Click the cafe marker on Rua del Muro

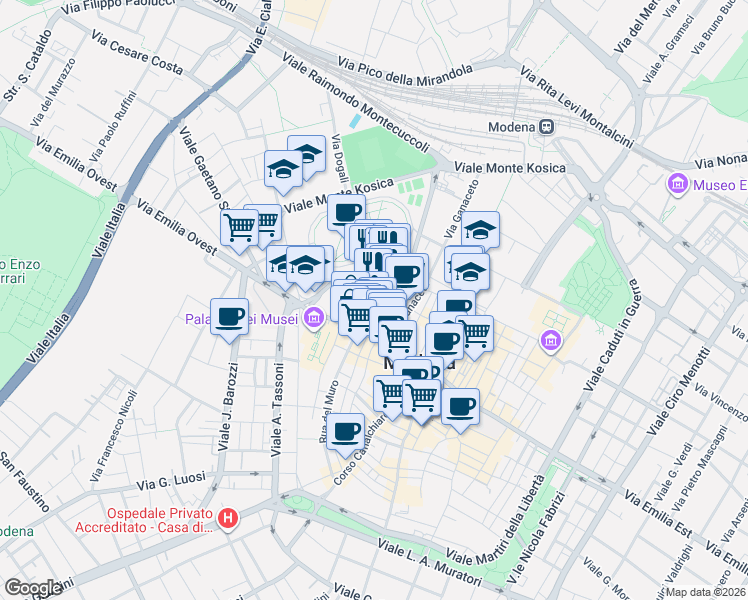coord(345,435)
